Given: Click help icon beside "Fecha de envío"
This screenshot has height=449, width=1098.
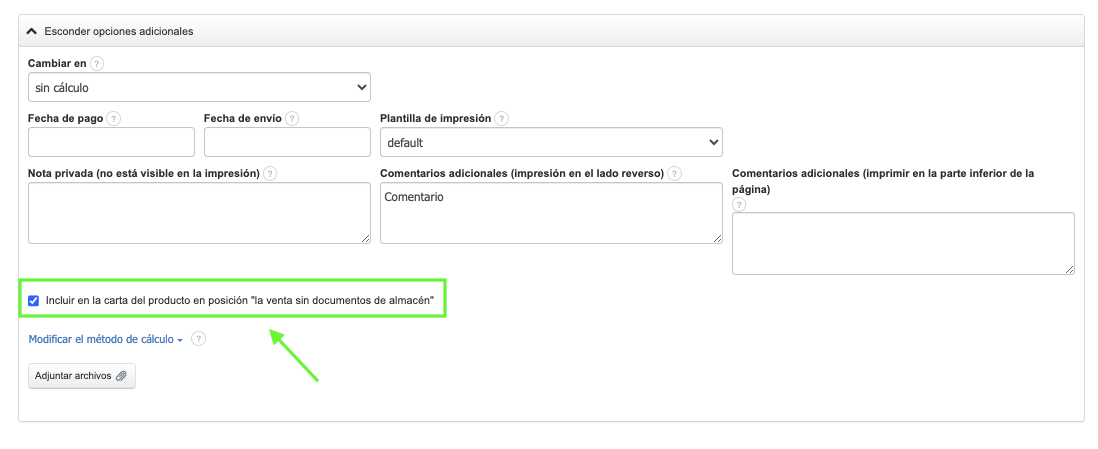Looking at the screenshot, I should [x=292, y=118].
